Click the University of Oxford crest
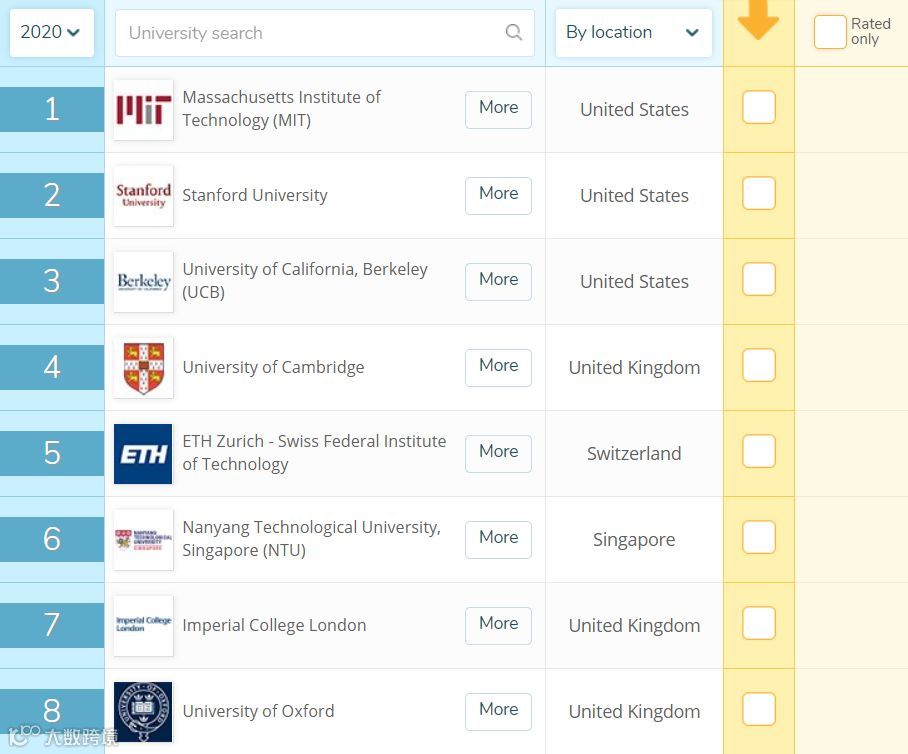This screenshot has width=908, height=754. coord(143,712)
